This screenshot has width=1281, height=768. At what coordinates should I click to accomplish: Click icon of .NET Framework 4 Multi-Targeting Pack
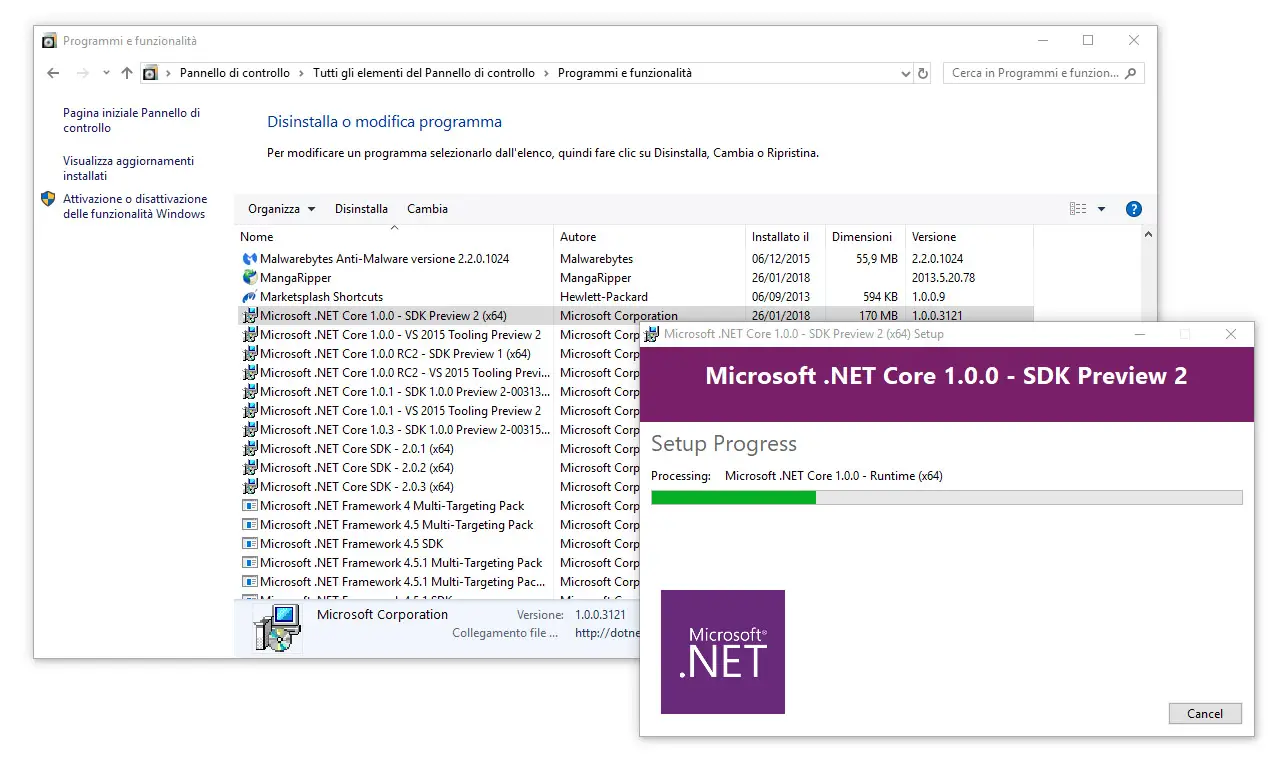click(250, 506)
